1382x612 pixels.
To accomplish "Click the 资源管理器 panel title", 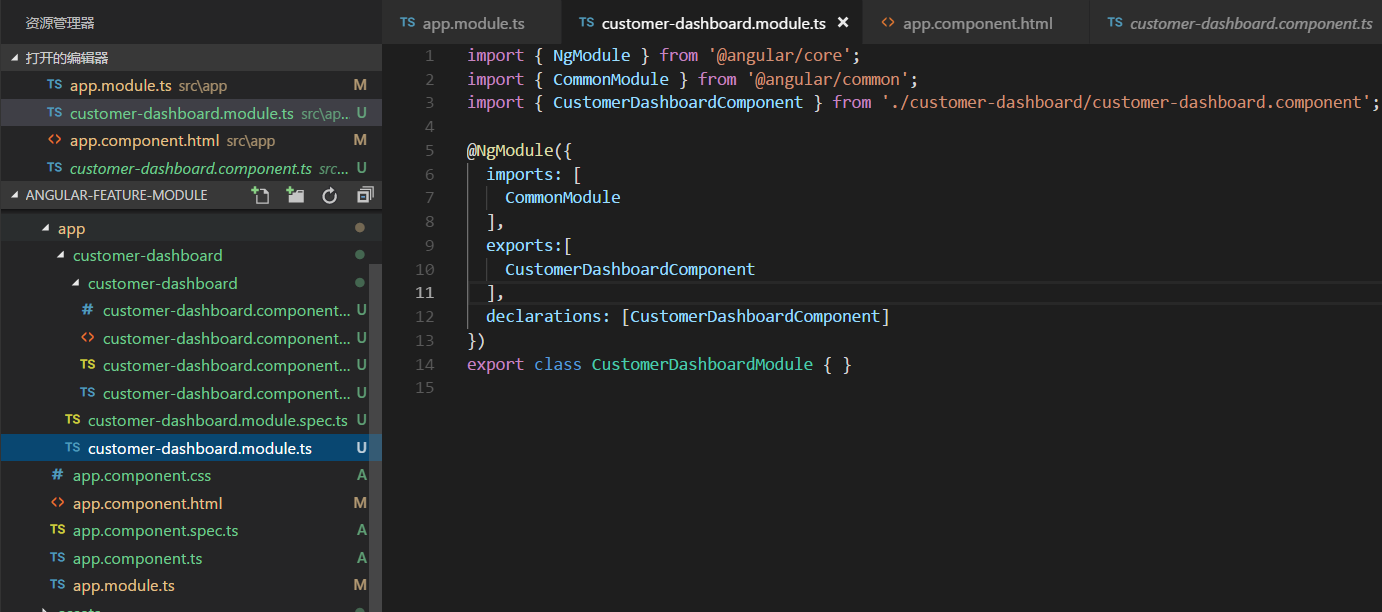I will (x=60, y=22).
